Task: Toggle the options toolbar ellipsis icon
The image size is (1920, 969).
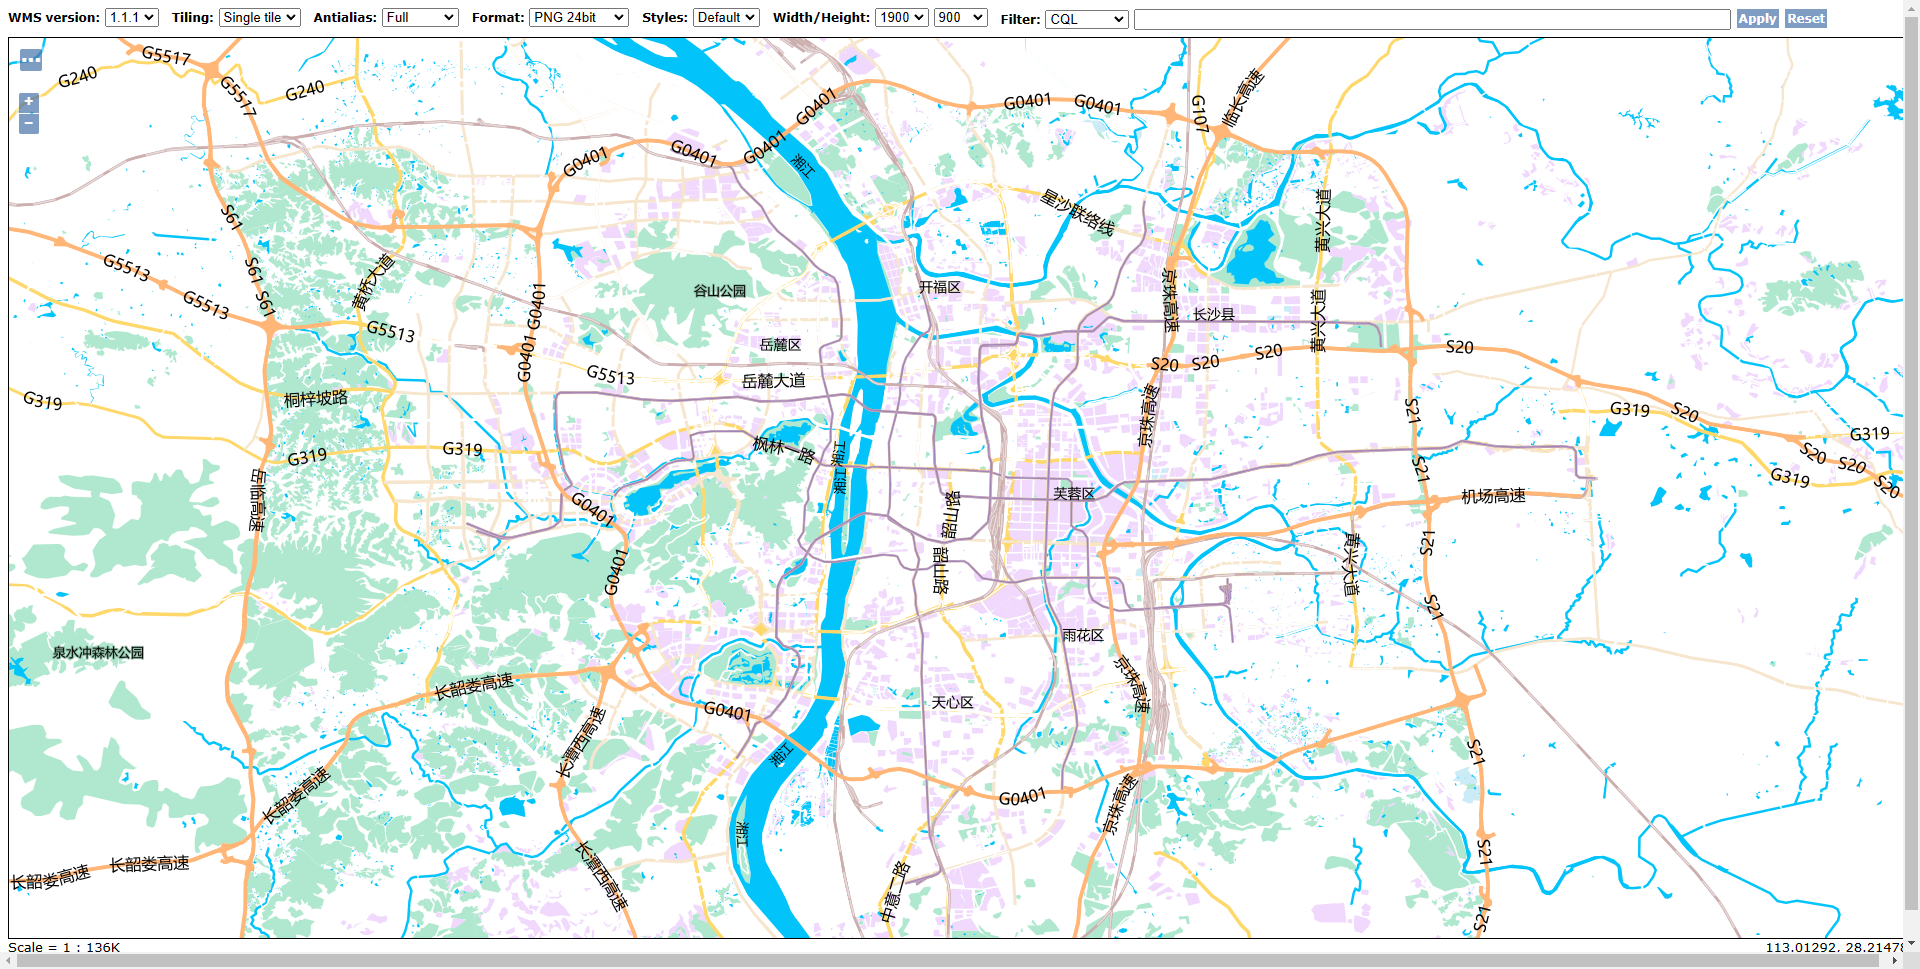Action: click(30, 60)
